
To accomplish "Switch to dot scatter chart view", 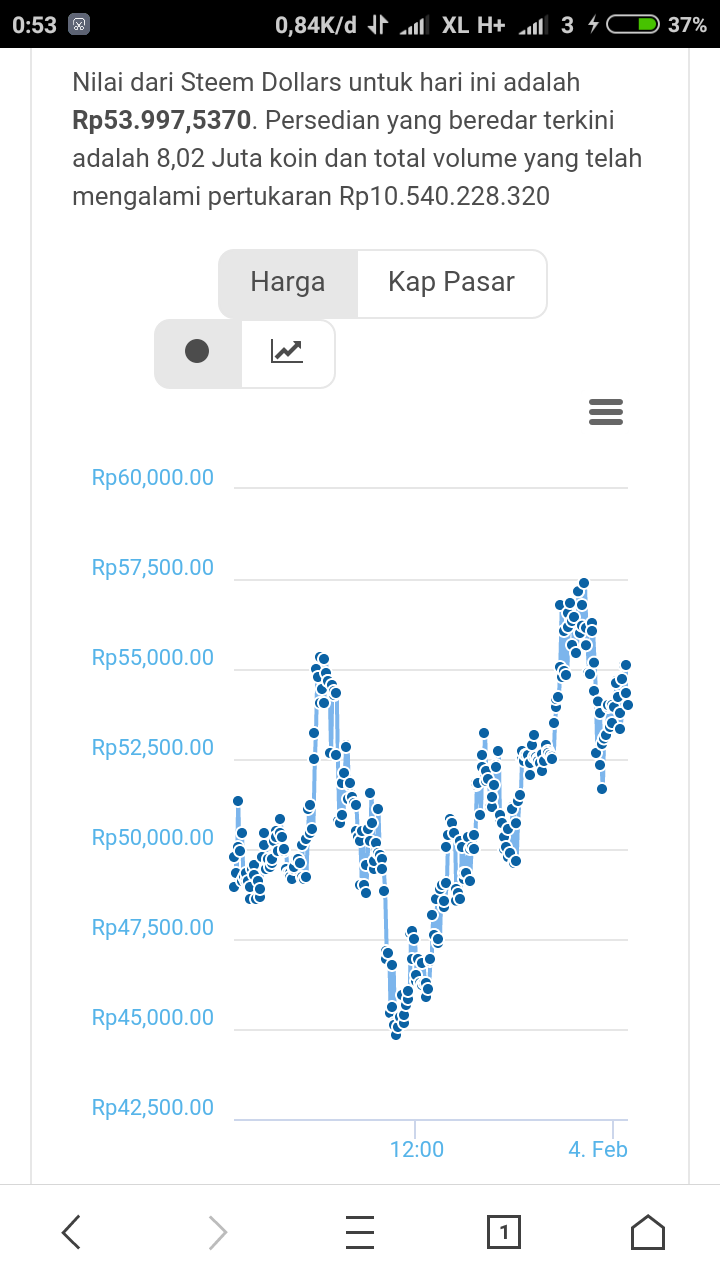I will click(198, 352).
